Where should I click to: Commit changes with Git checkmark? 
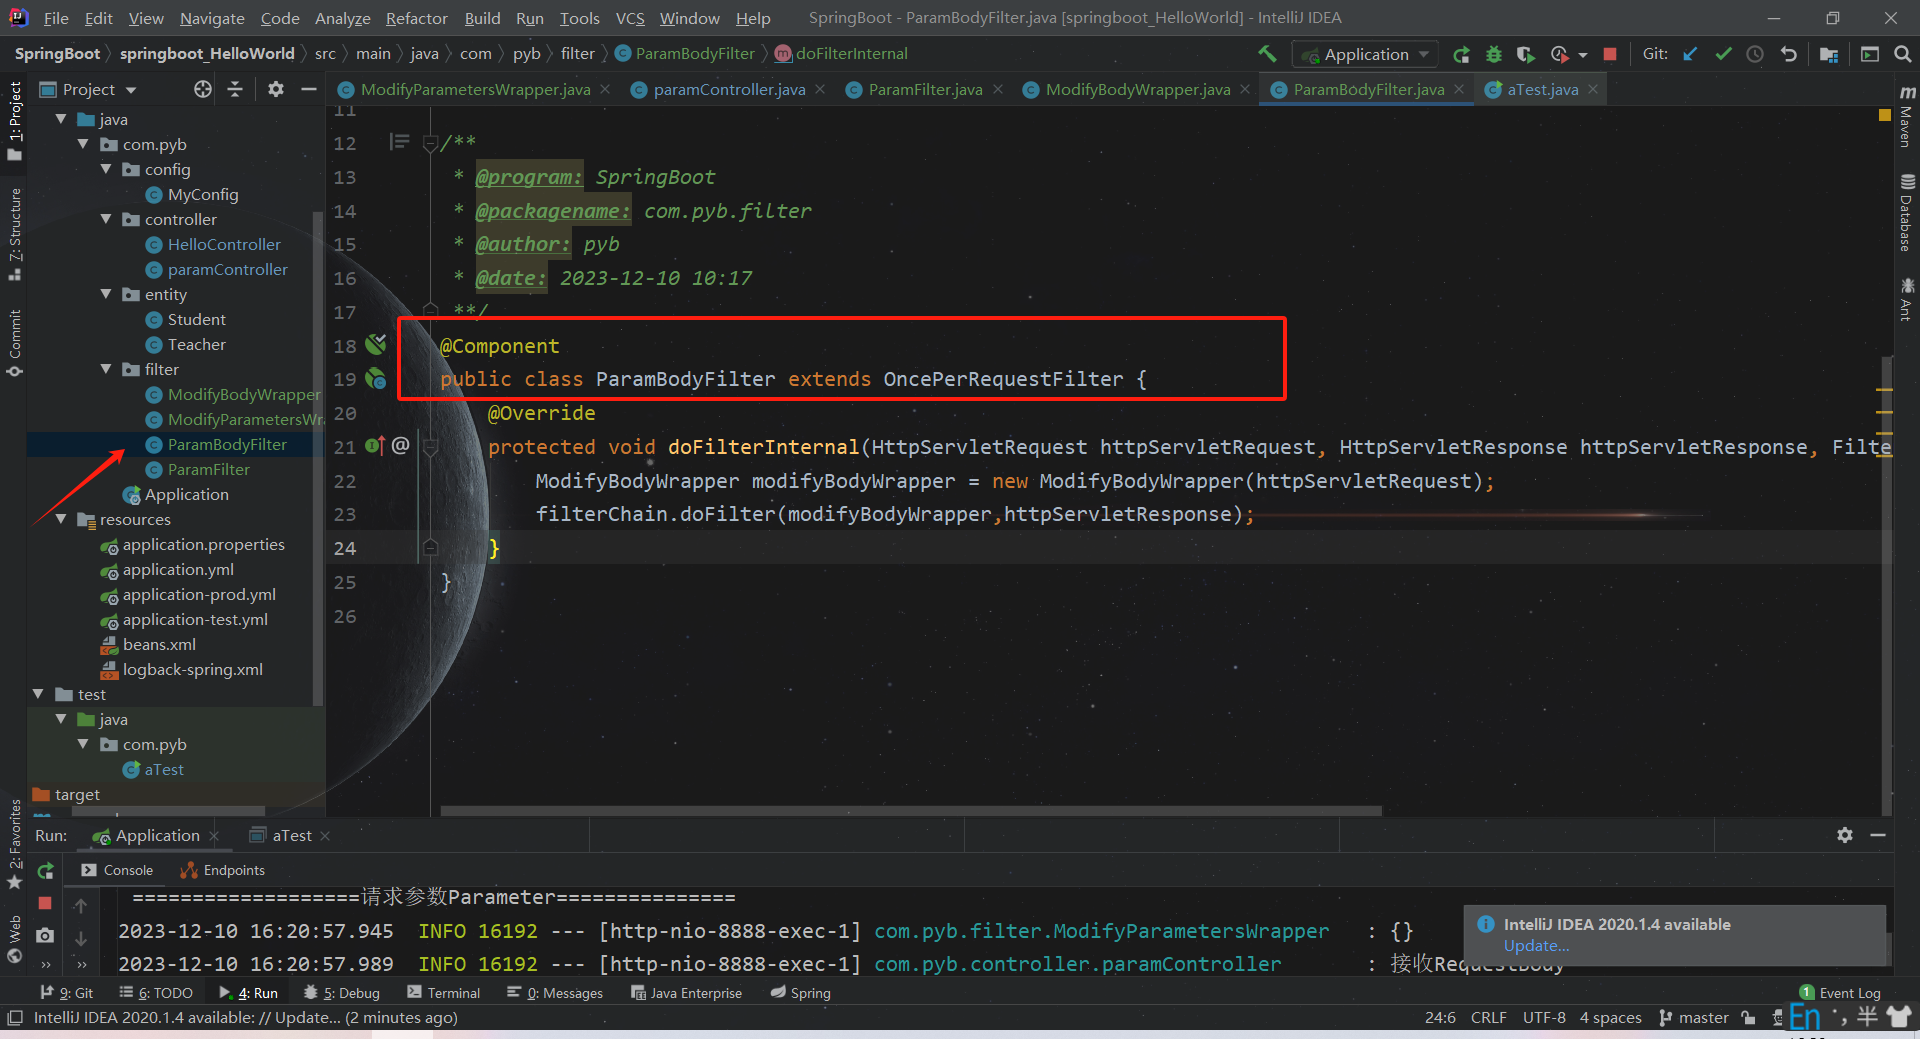coord(1723,54)
